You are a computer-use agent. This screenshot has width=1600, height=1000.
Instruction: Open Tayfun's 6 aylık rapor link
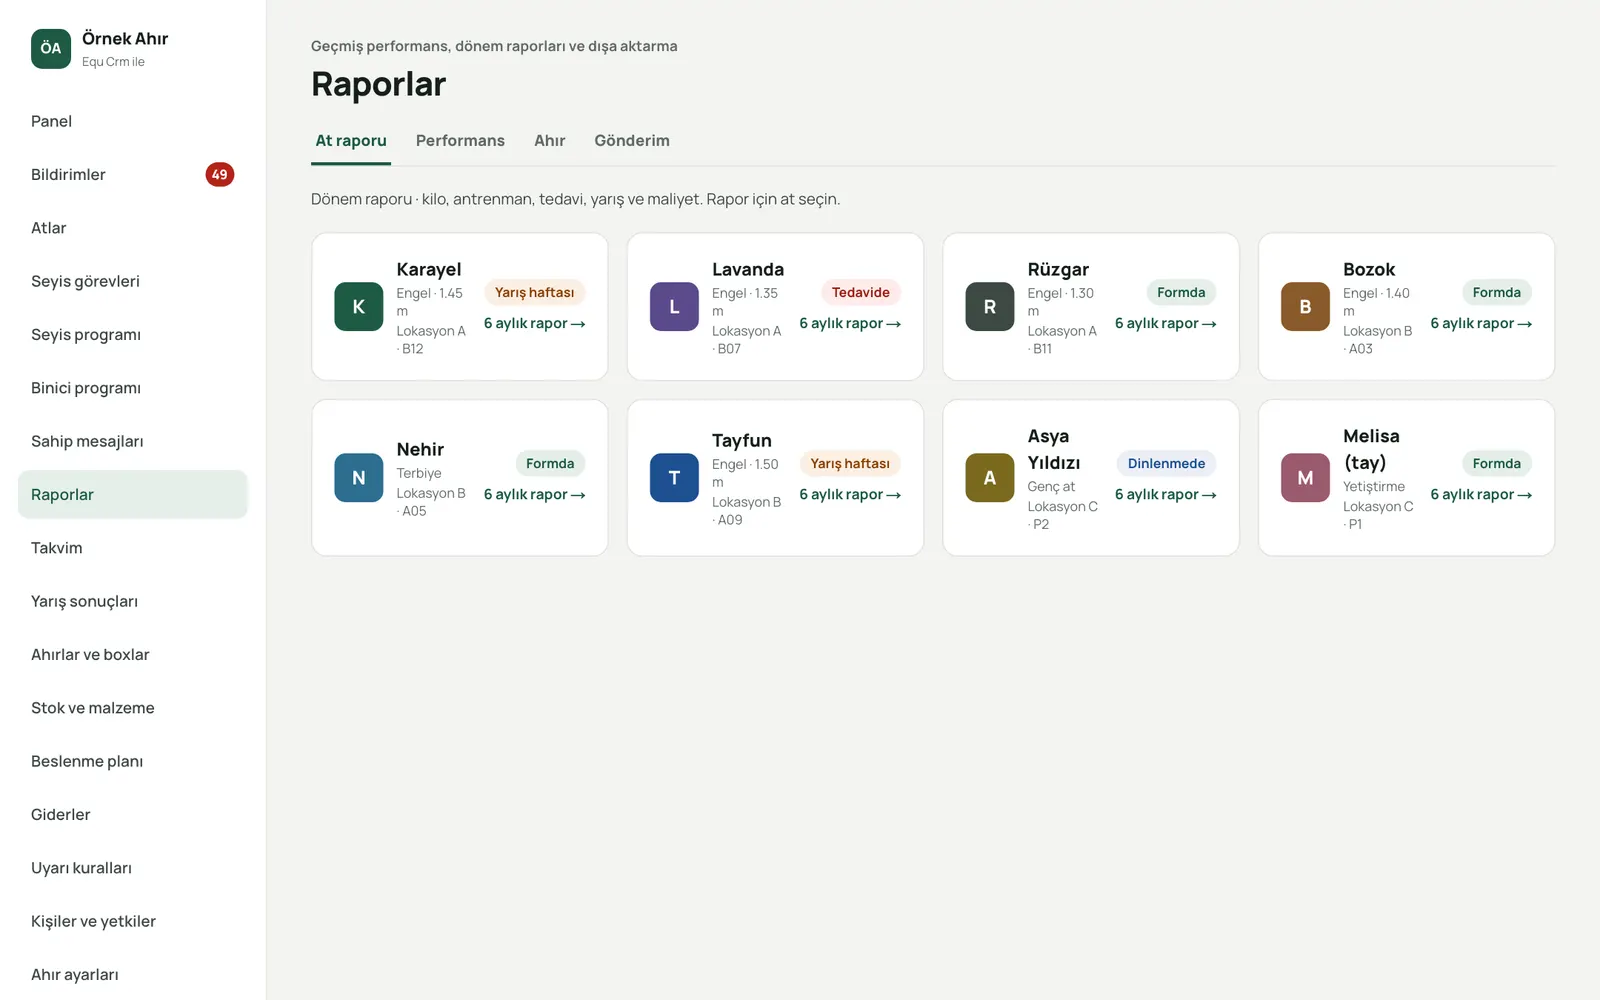[x=850, y=494]
